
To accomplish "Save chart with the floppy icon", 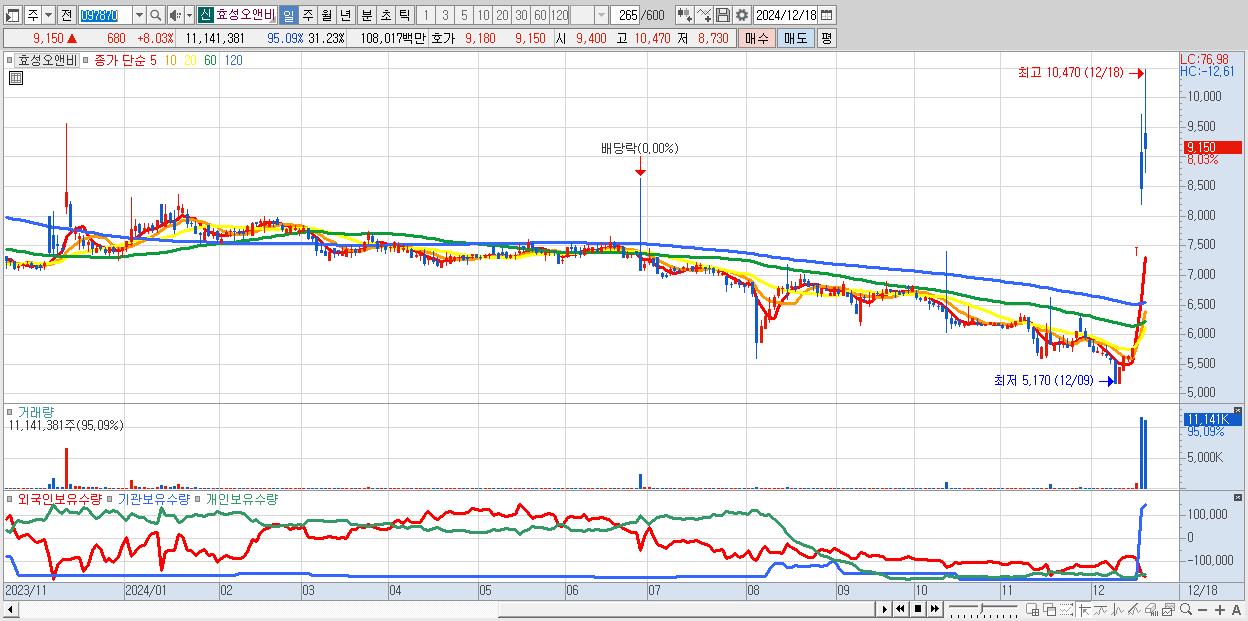I will [723, 15].
